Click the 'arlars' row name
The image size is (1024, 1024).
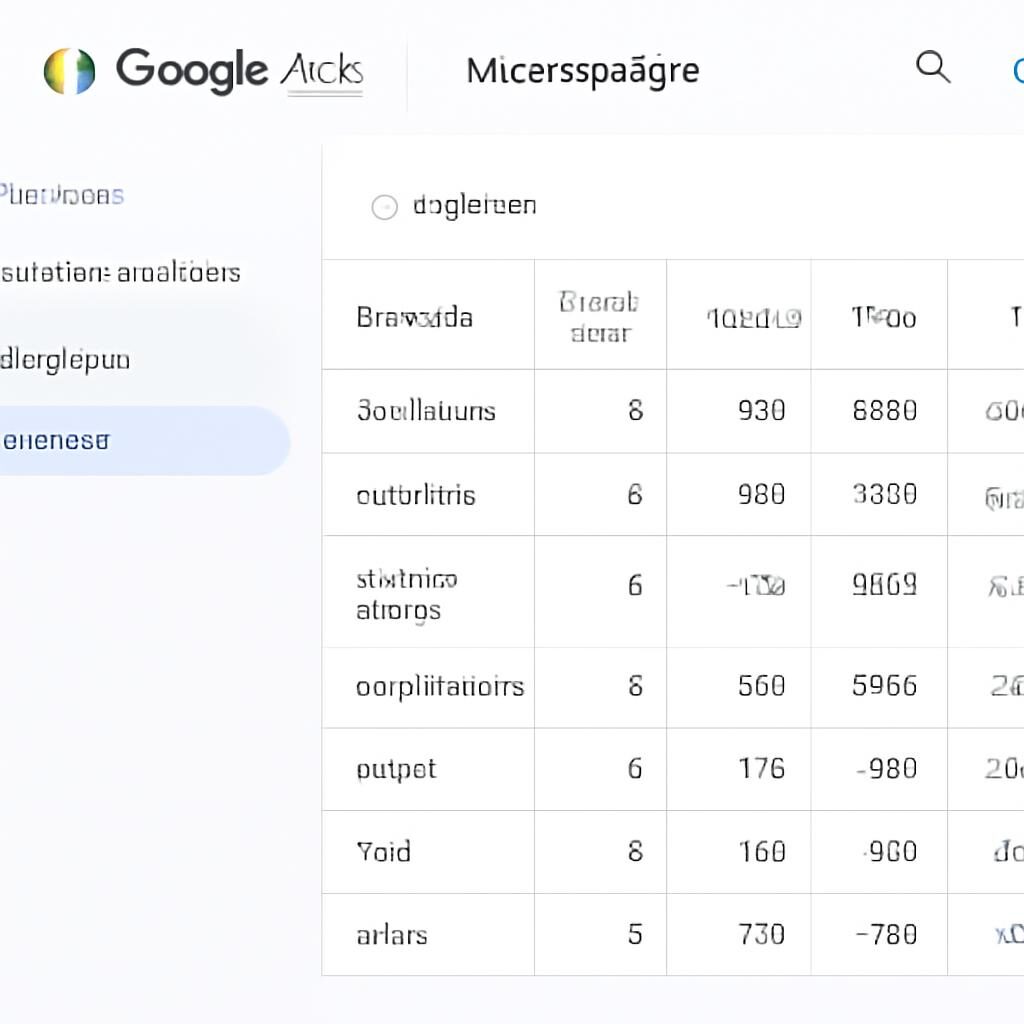click(392, 935)
